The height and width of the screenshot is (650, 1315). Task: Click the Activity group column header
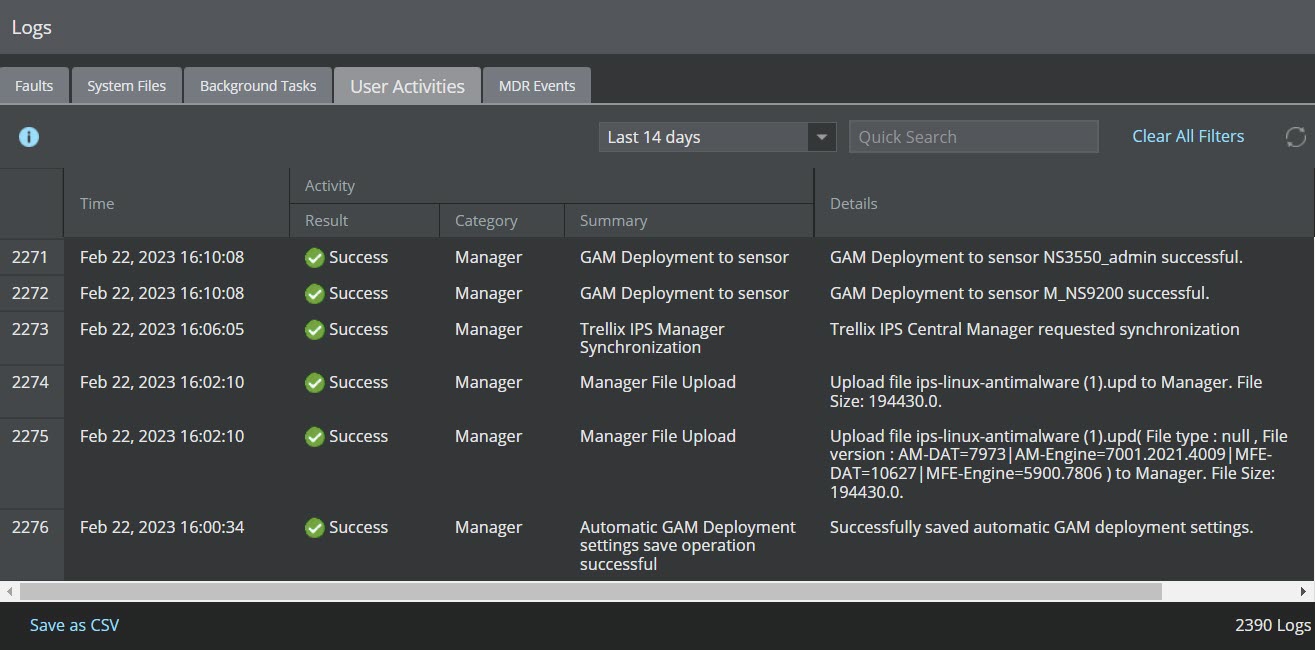(552, 186)
